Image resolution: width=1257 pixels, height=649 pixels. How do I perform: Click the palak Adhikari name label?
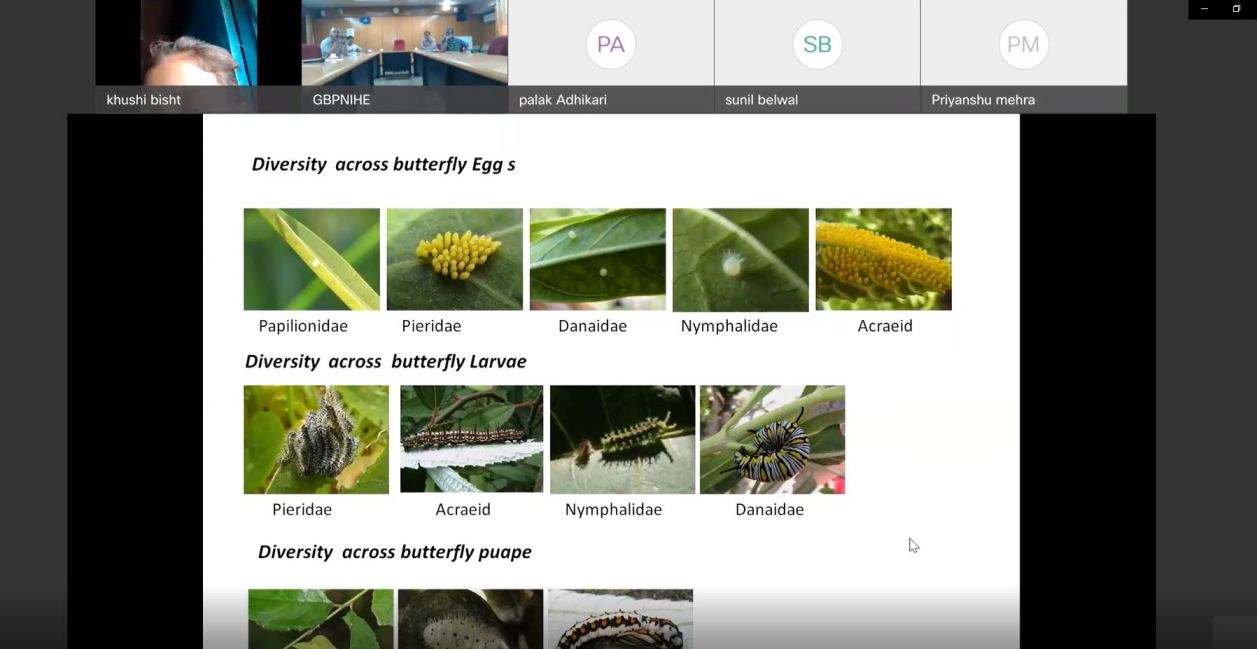pyautogui.click(x=563, y=100)
